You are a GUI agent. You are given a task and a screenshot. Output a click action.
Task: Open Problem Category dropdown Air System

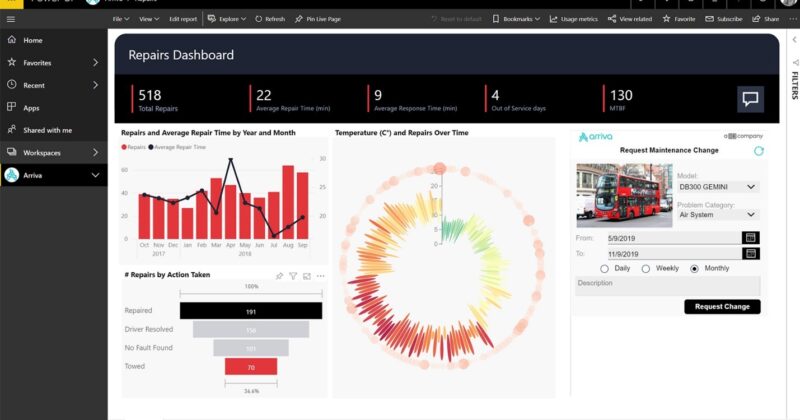[x=717, y=215]
